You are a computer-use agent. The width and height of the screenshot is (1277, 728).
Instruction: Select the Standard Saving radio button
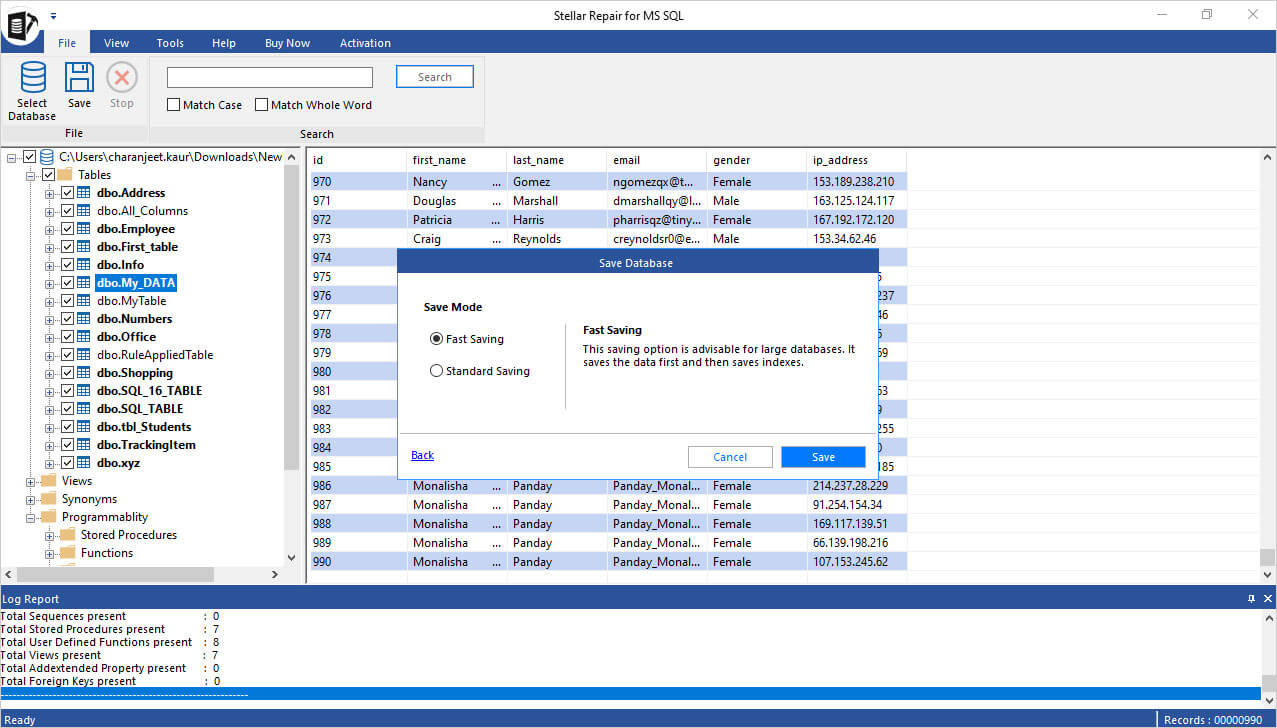point(436,371)
